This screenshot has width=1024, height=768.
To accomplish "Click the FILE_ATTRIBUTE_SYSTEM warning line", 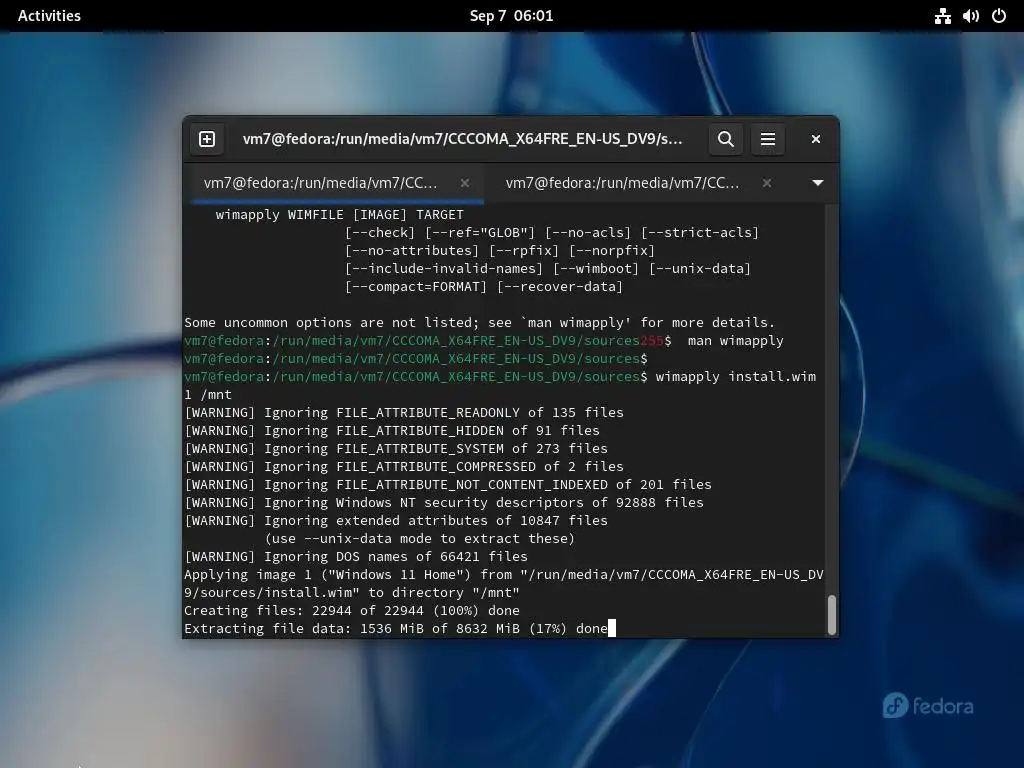I will coord(396,449).
